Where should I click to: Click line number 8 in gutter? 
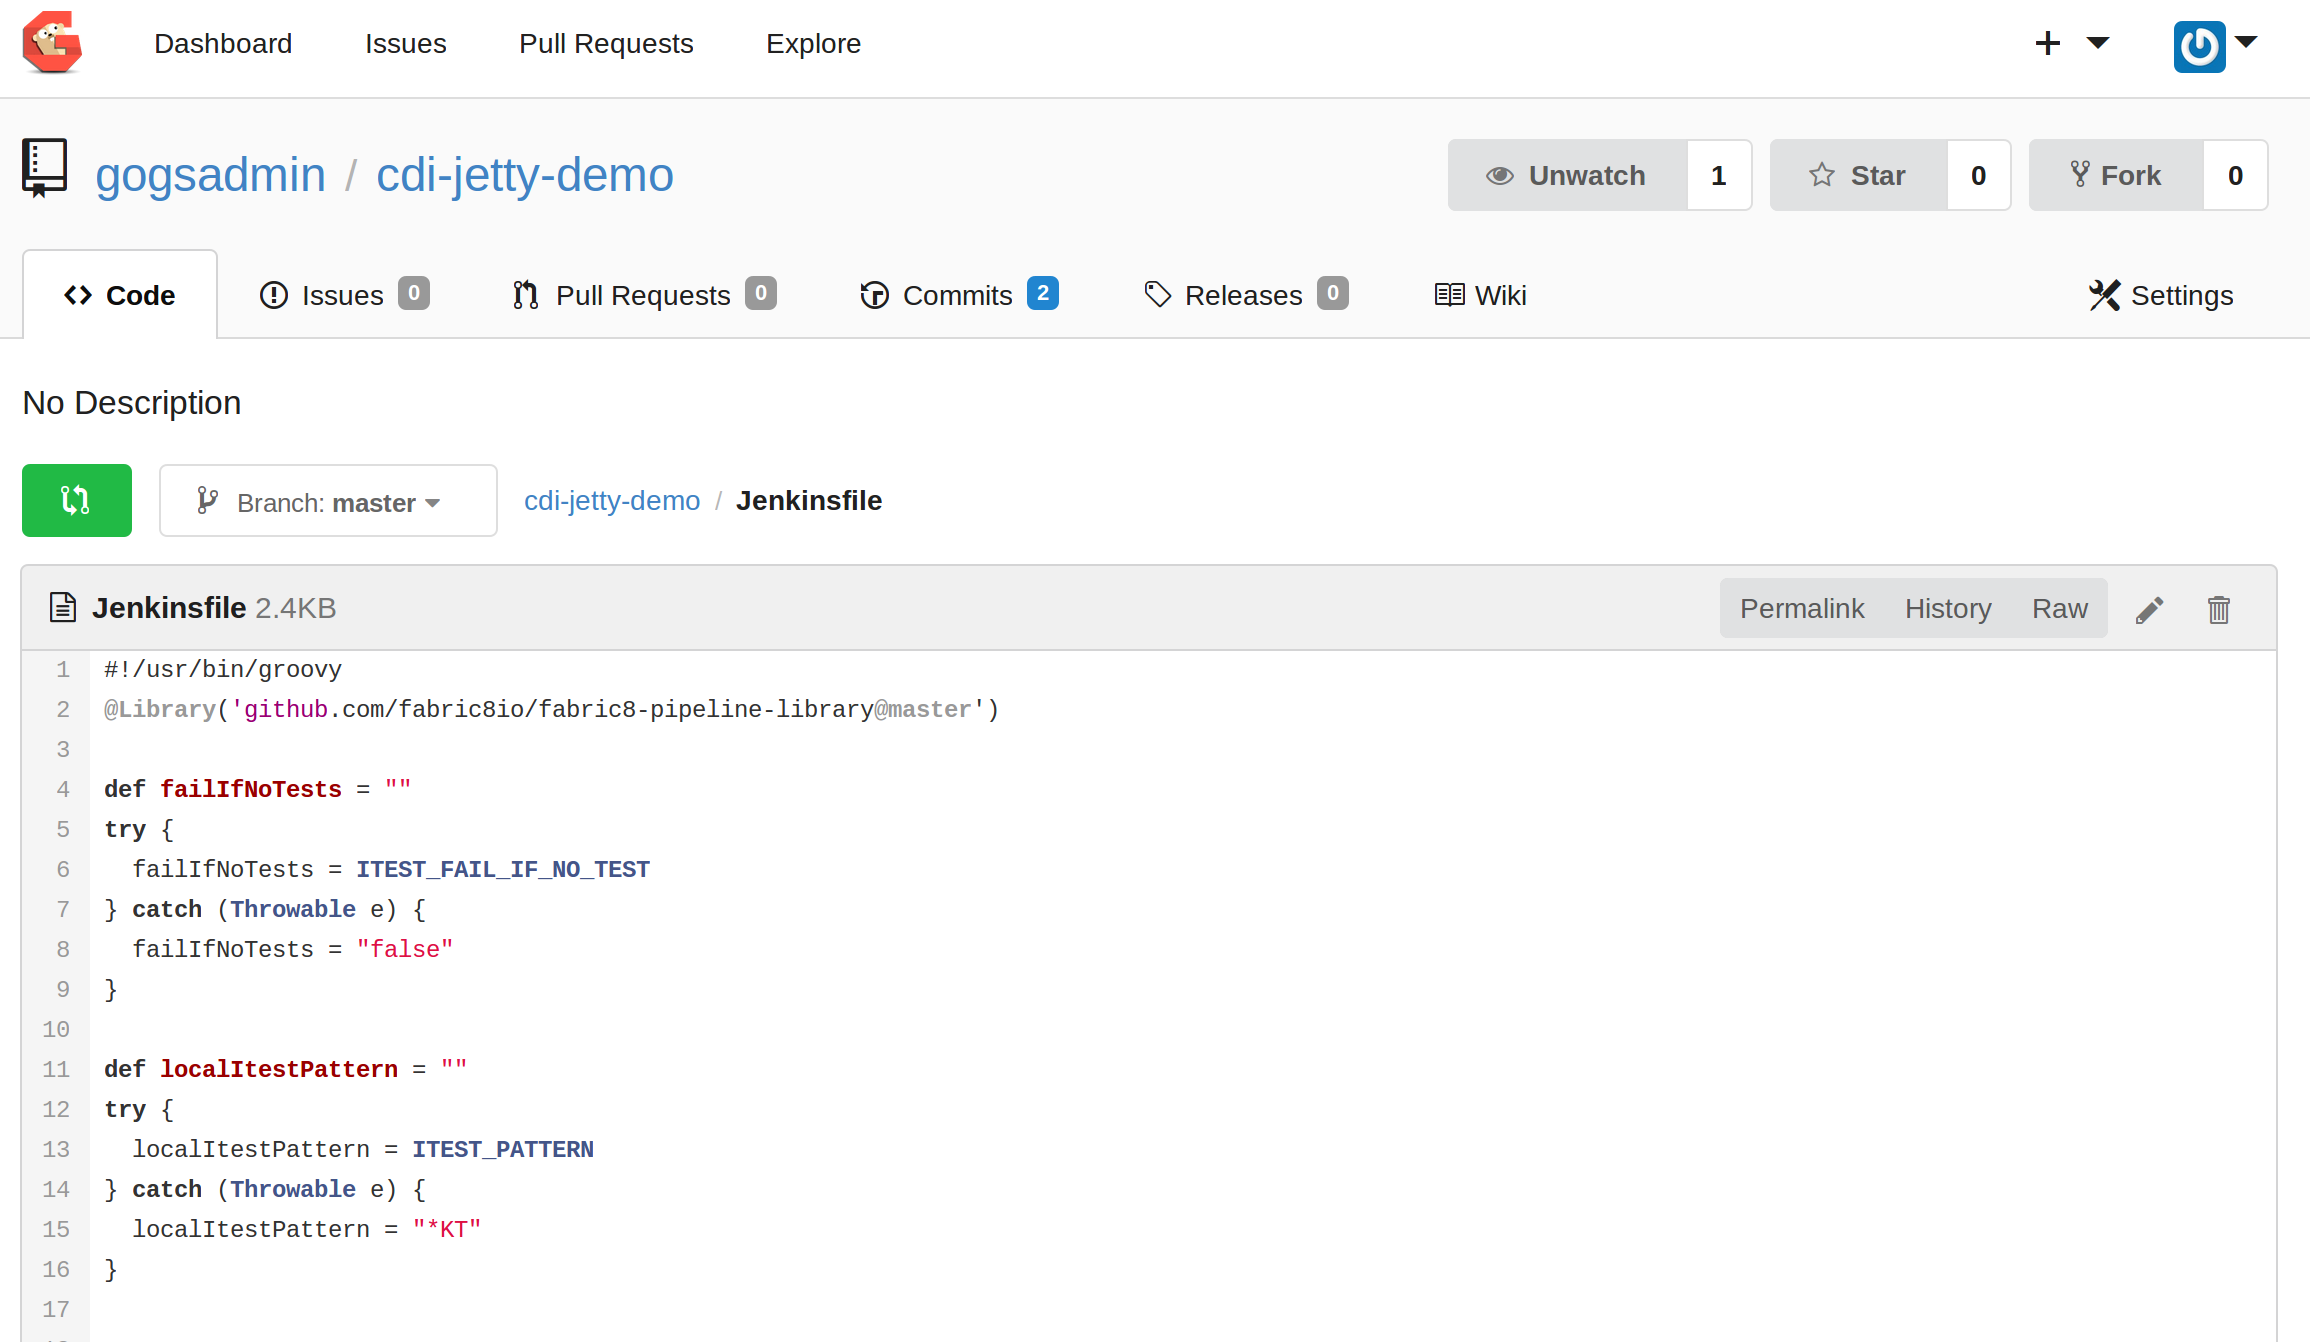pos(63,949)
